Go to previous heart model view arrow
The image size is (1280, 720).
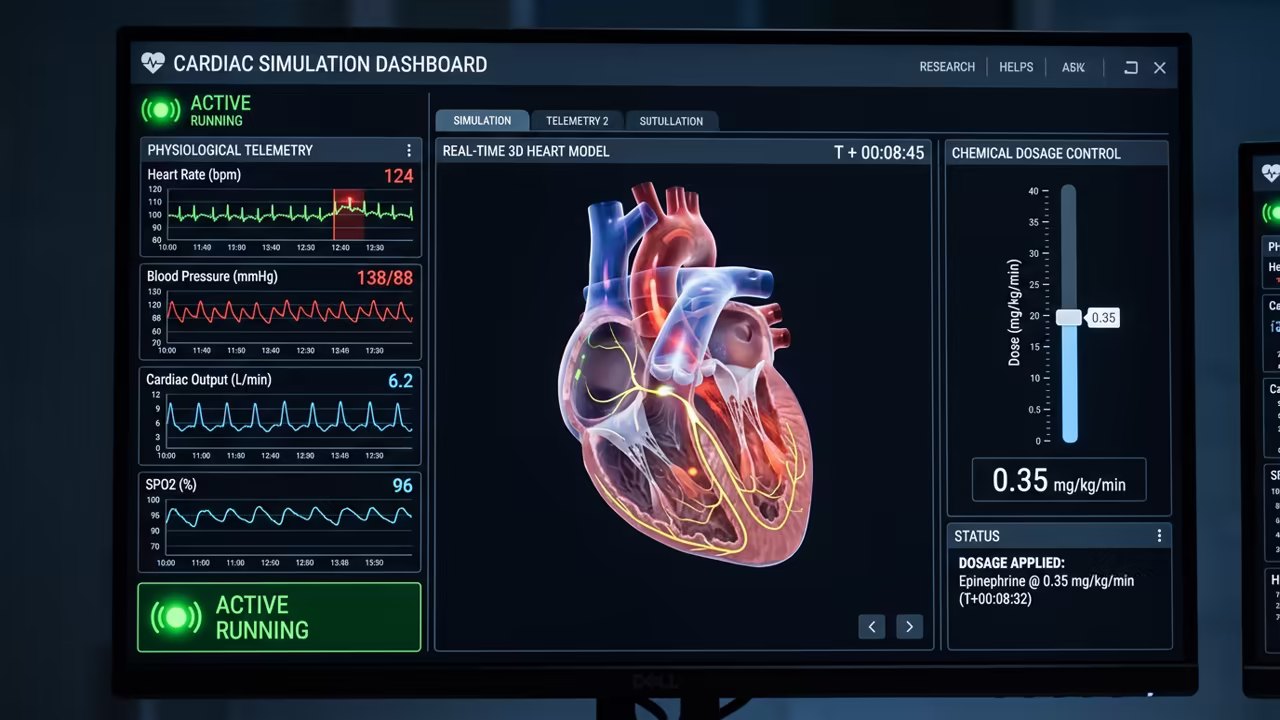(x=871, y=626)
